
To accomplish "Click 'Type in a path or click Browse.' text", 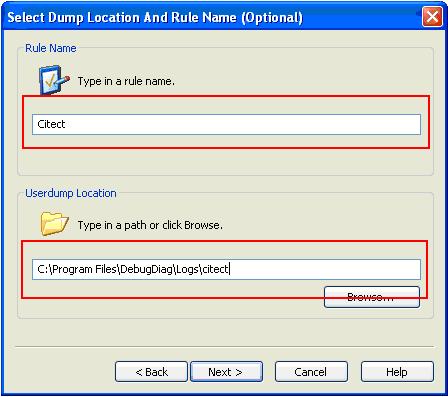I will (x=150, y=225).
